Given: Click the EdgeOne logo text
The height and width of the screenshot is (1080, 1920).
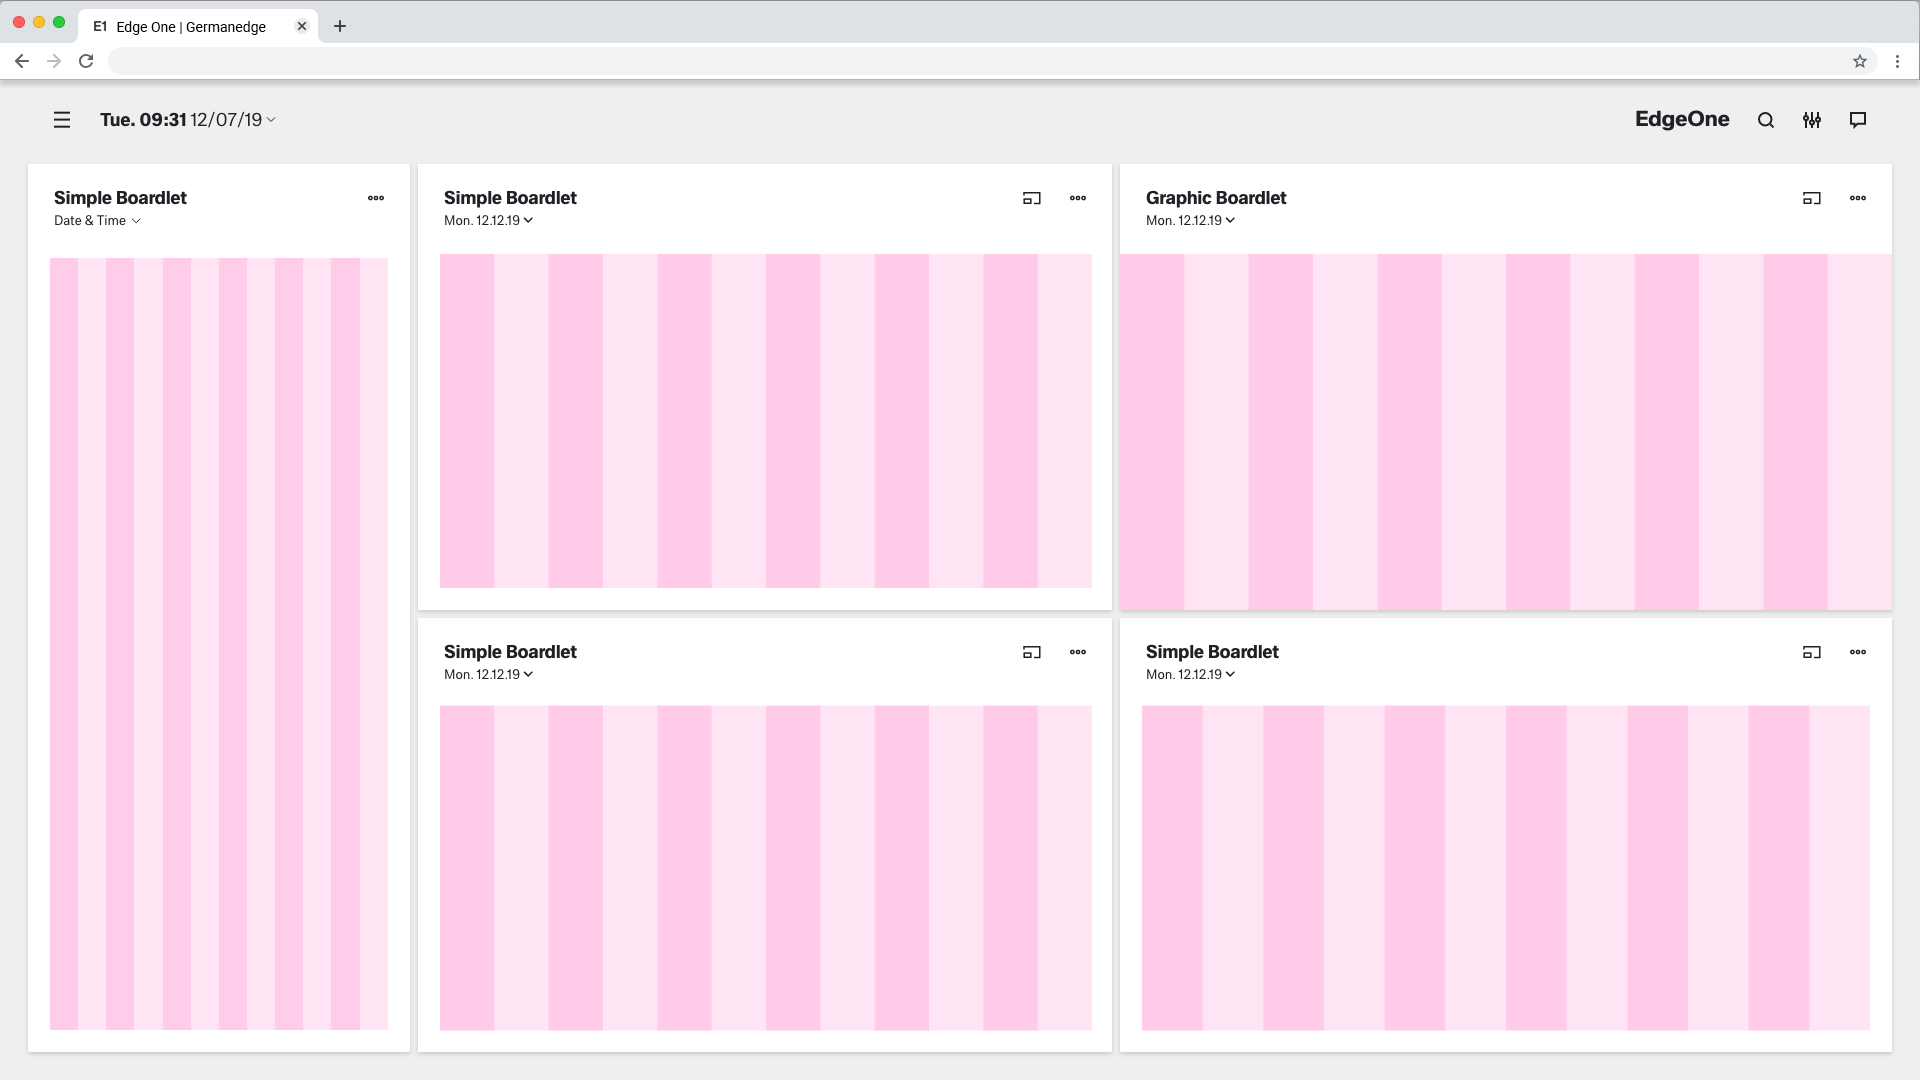Looking at the screenshot, I should [1682, 119].
